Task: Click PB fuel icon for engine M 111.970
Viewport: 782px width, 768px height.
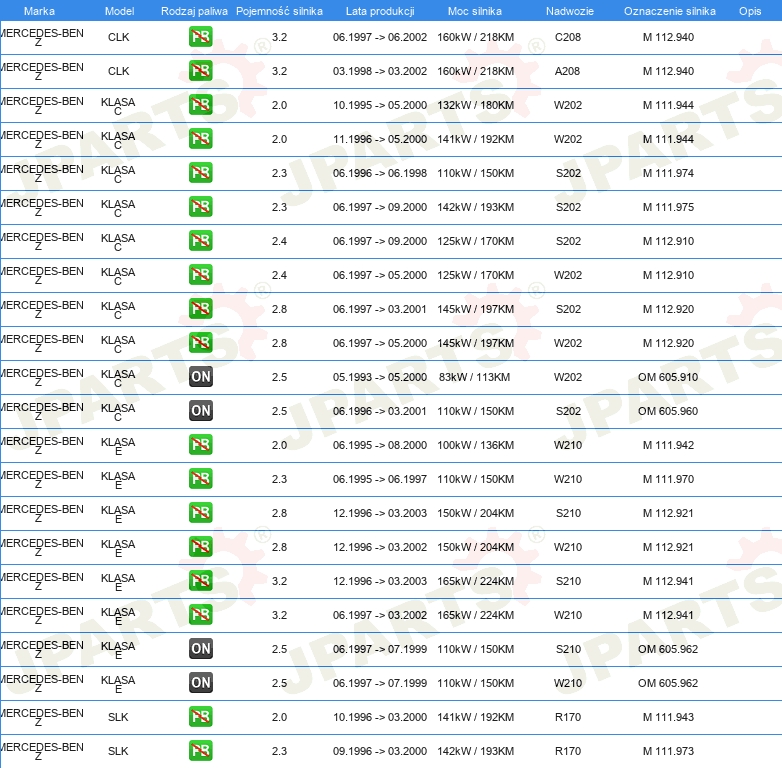Action: (x=200, y=479)
